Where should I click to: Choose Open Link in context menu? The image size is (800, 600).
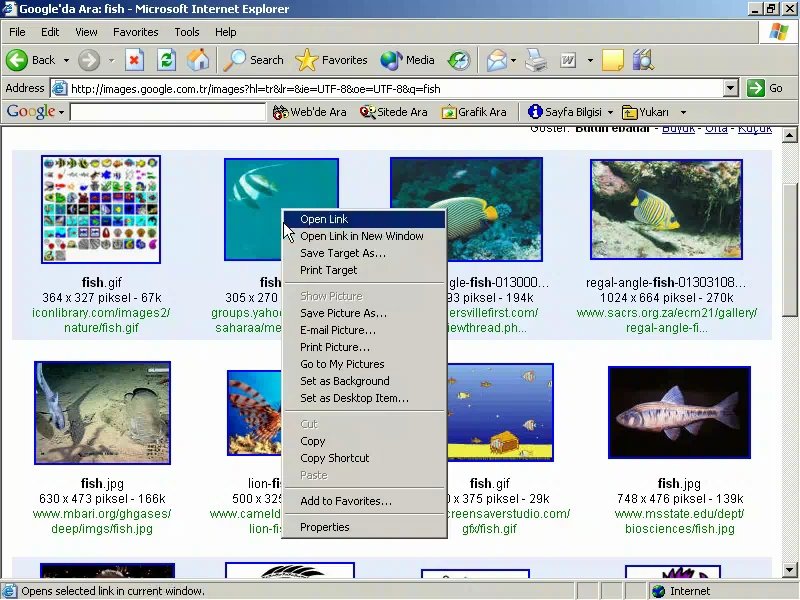click(x=364, y=219)
